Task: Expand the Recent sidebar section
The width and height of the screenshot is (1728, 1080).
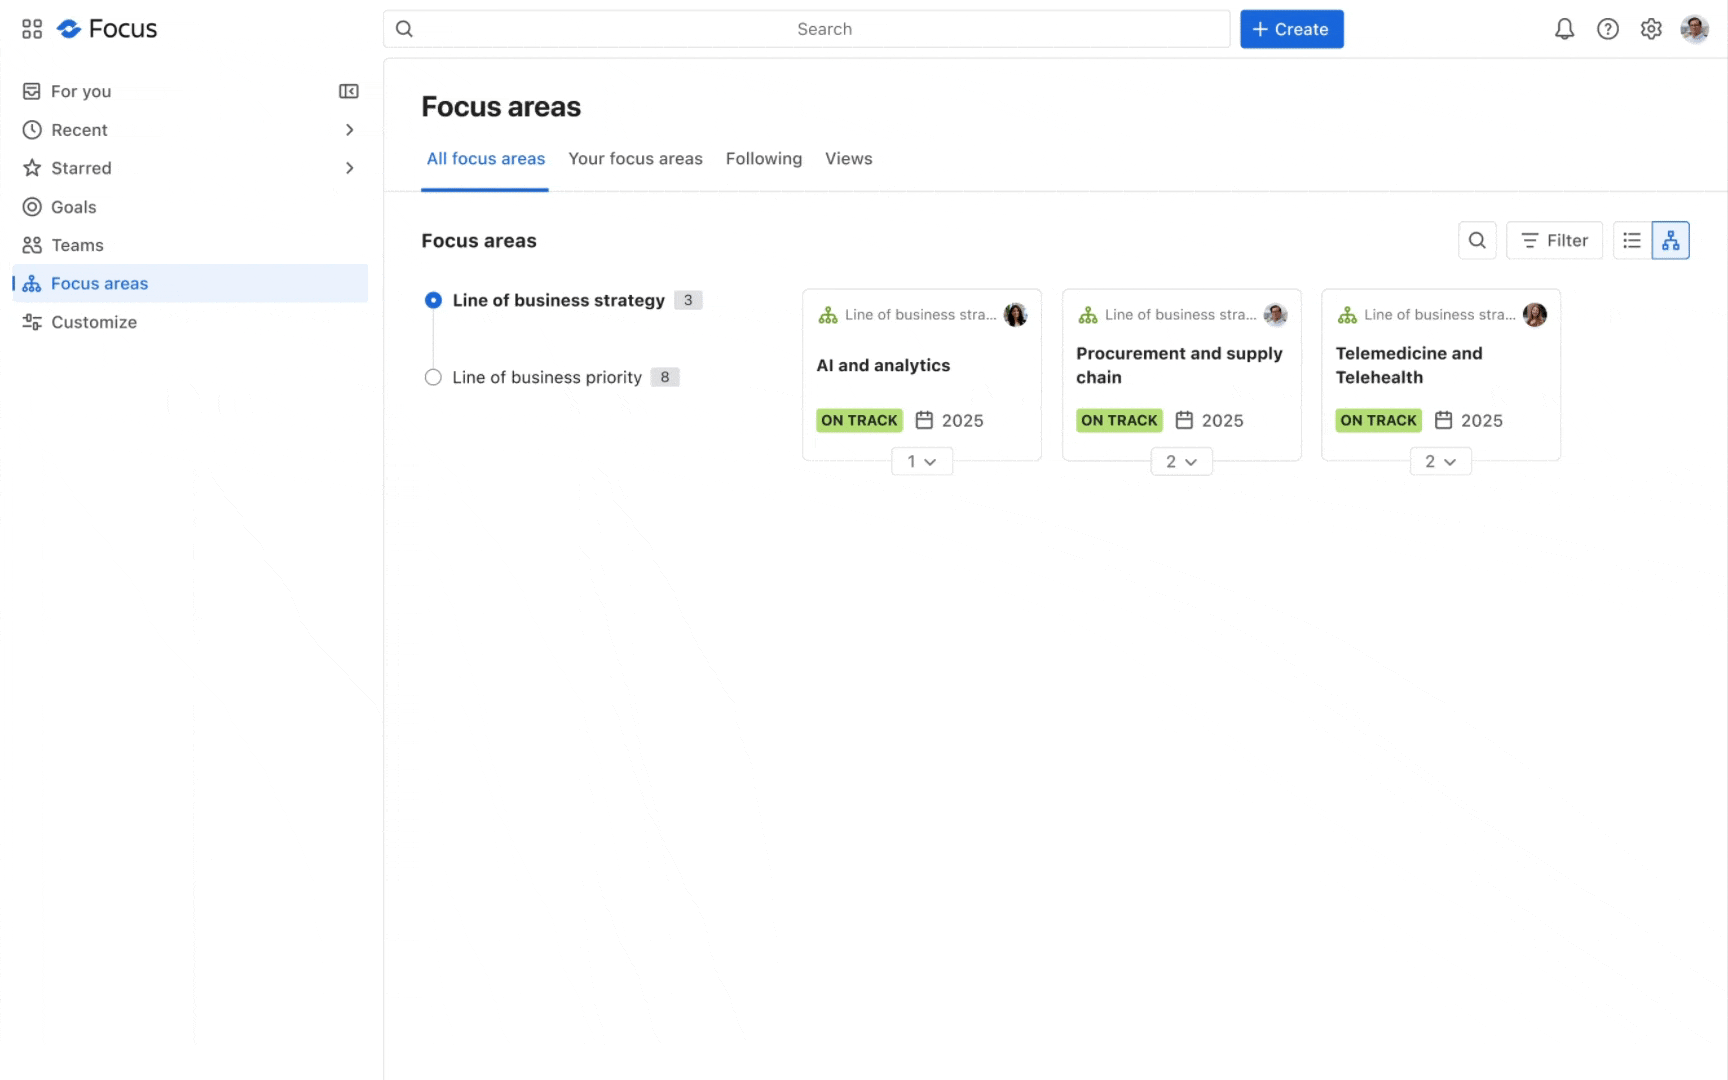Action: (349, 130)
